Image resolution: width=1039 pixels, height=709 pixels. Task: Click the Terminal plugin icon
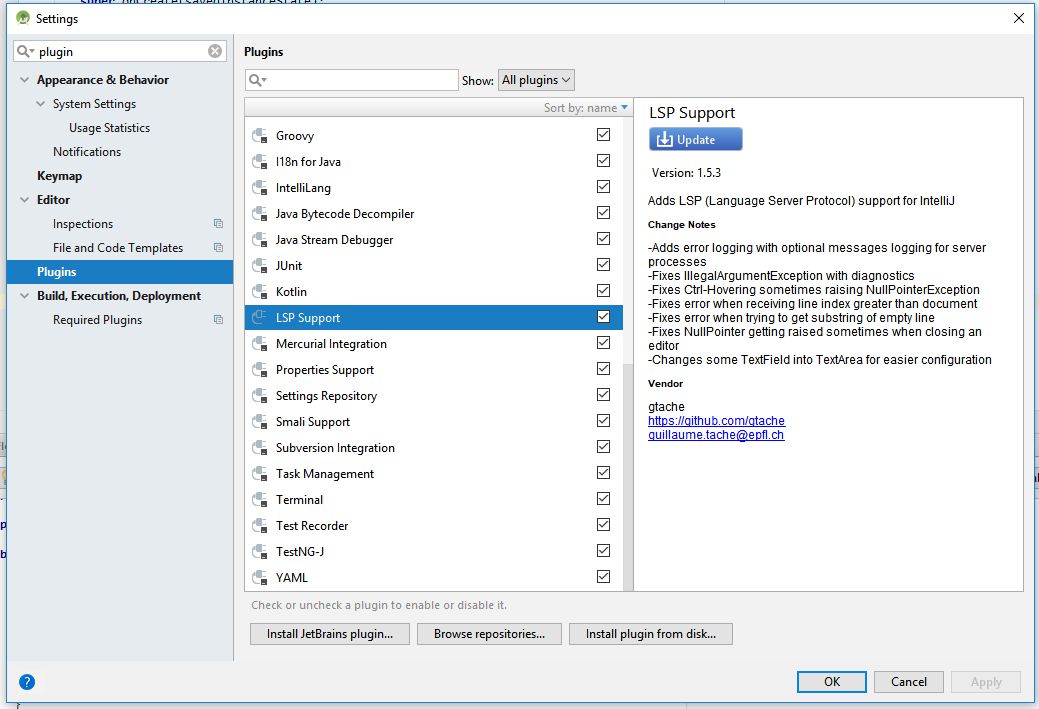coord(260,500)
